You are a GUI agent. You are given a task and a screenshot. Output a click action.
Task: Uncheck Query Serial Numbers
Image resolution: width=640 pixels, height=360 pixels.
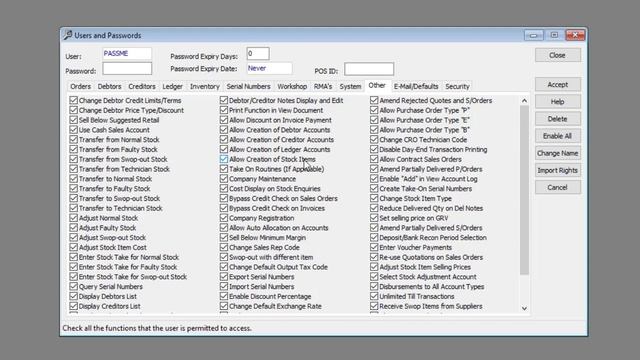point(73,287)
